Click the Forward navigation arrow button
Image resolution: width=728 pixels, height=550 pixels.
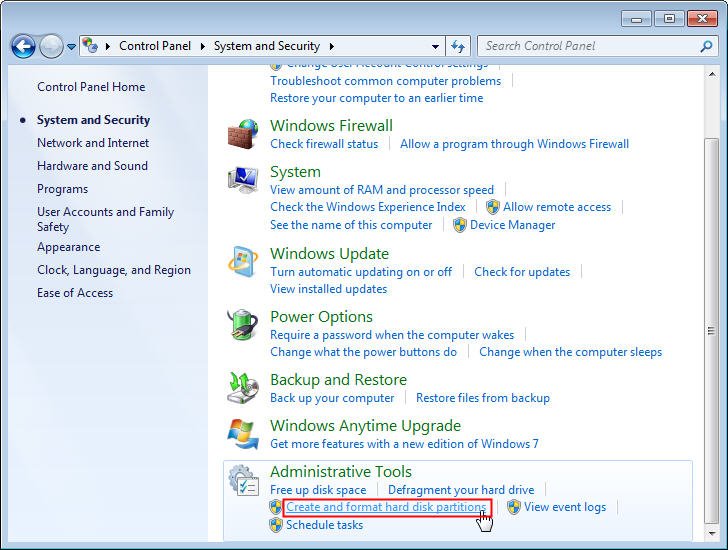click(x=51, y=46)
